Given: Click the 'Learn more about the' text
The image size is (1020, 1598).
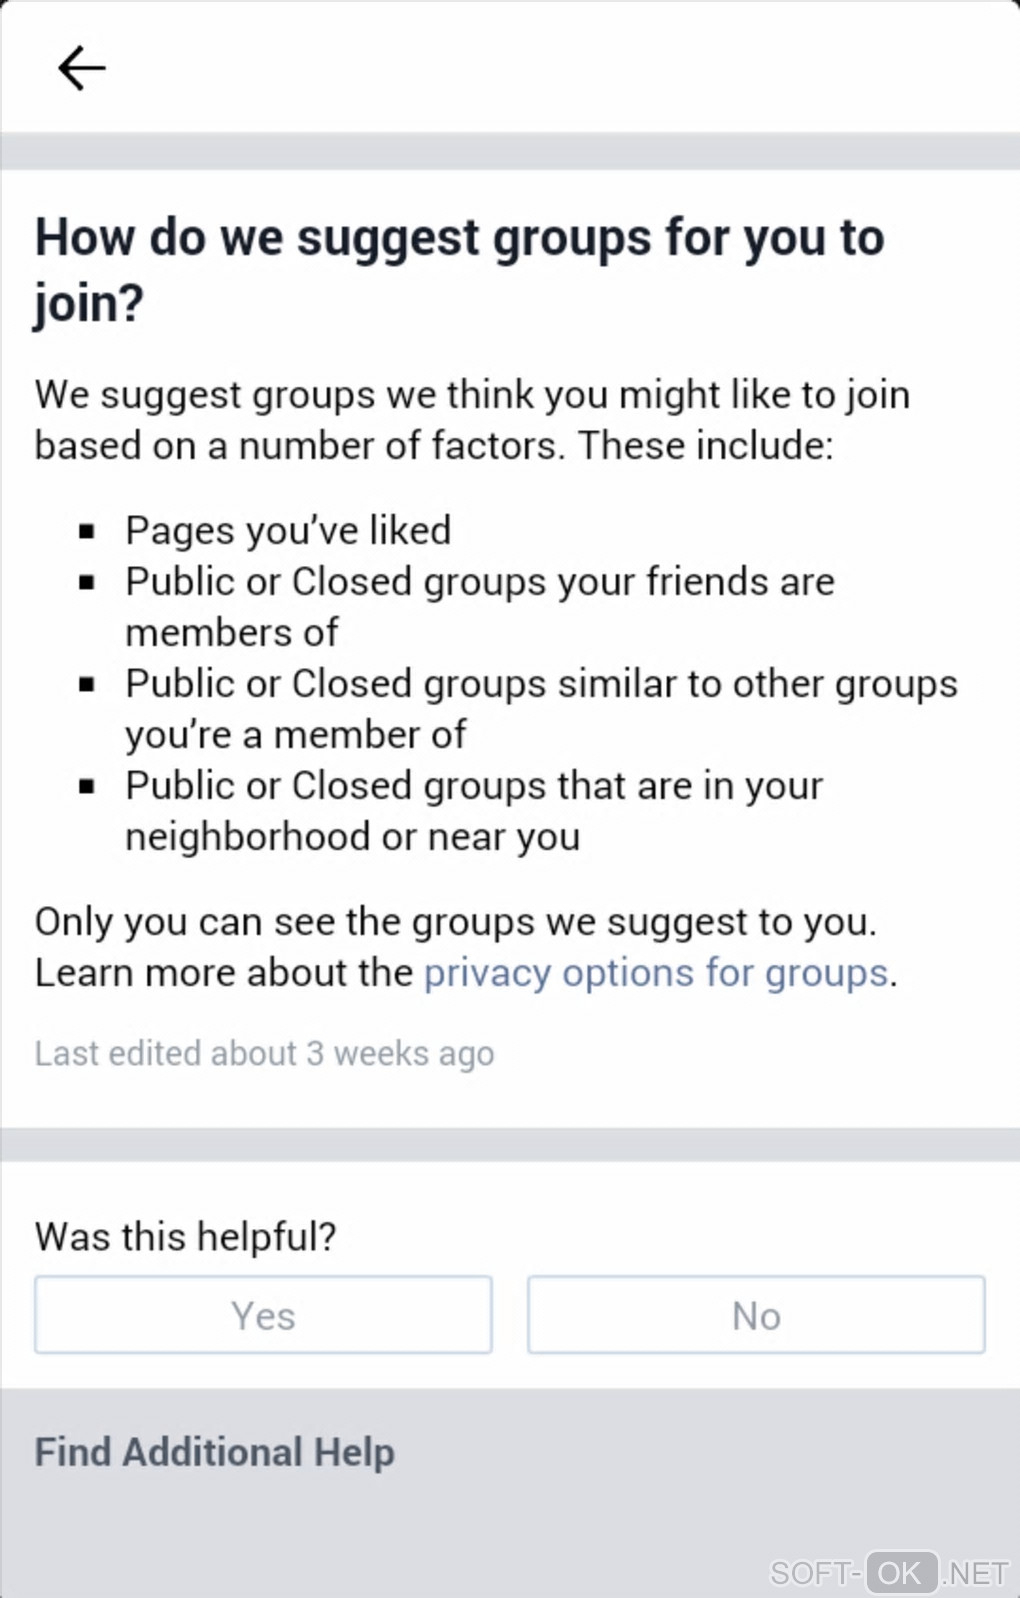Looking at the screenshot, I should point(224,973).
